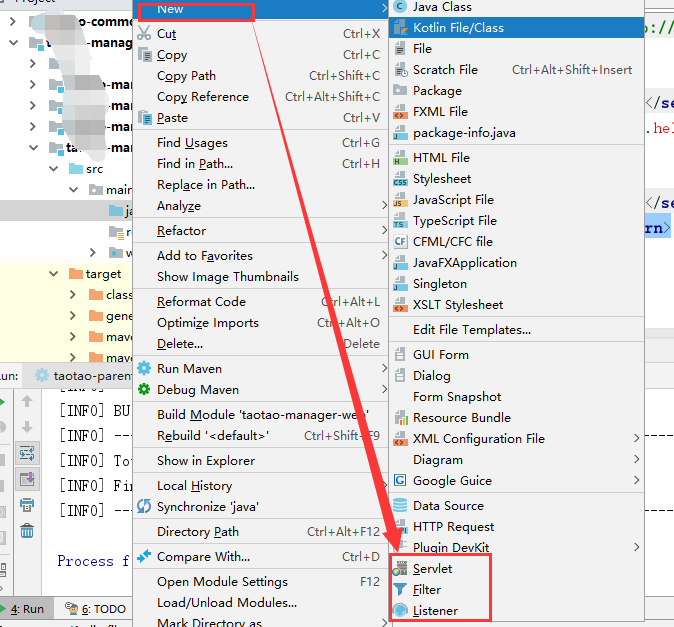674x627 pixels.
Task: Click the Copy icon in context menu
Action: click(x=145, y=55)
